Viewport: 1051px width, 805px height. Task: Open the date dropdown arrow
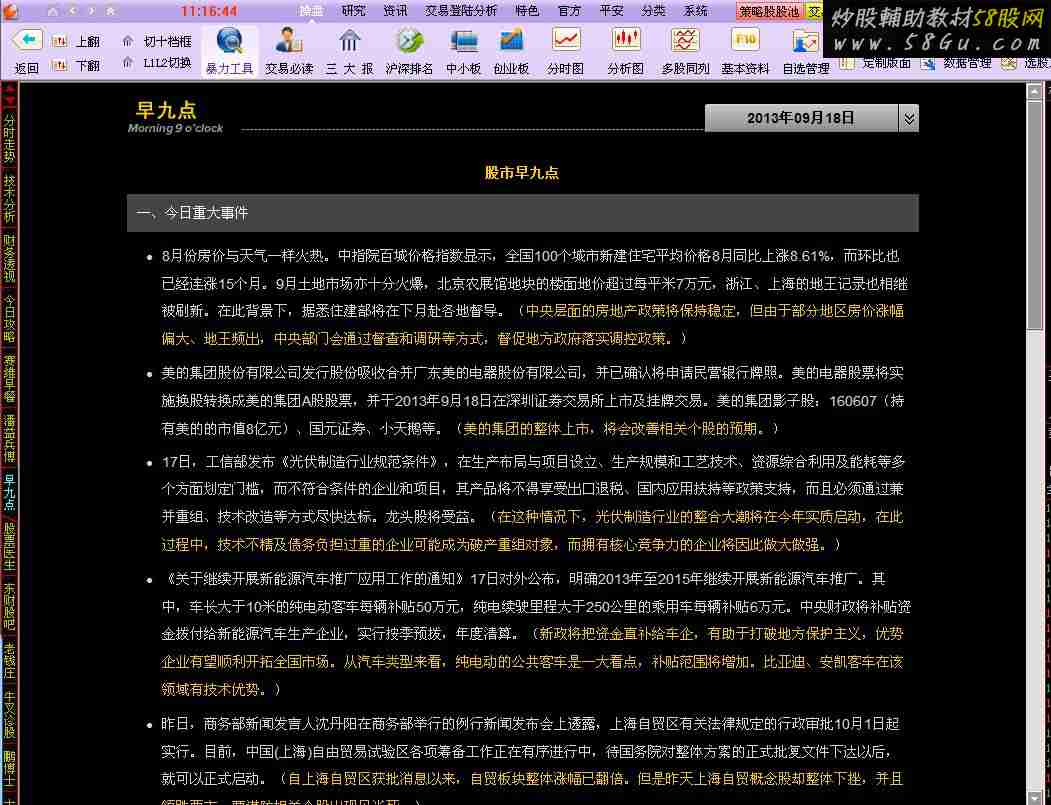pyautogui.click(x=909, y=119)
